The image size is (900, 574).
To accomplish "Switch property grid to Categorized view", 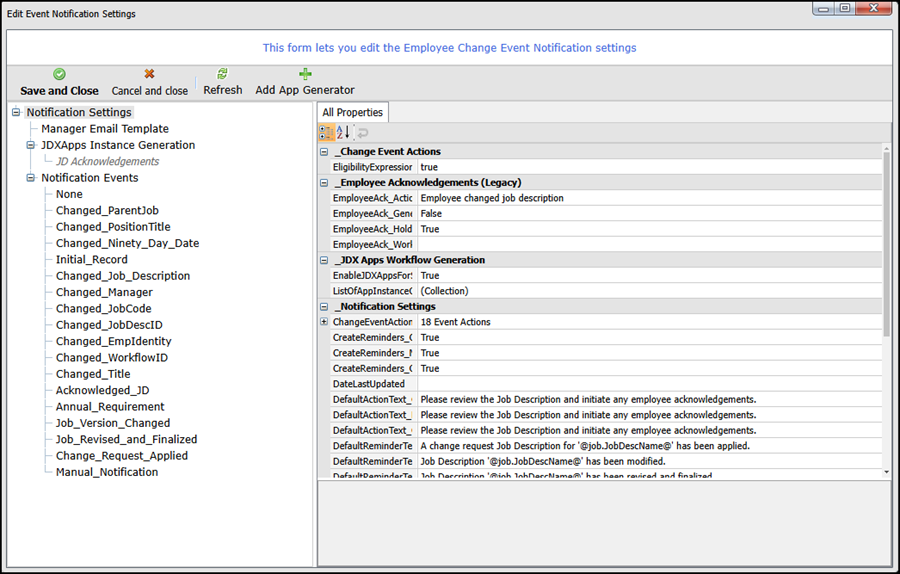I will coord(326,132).
